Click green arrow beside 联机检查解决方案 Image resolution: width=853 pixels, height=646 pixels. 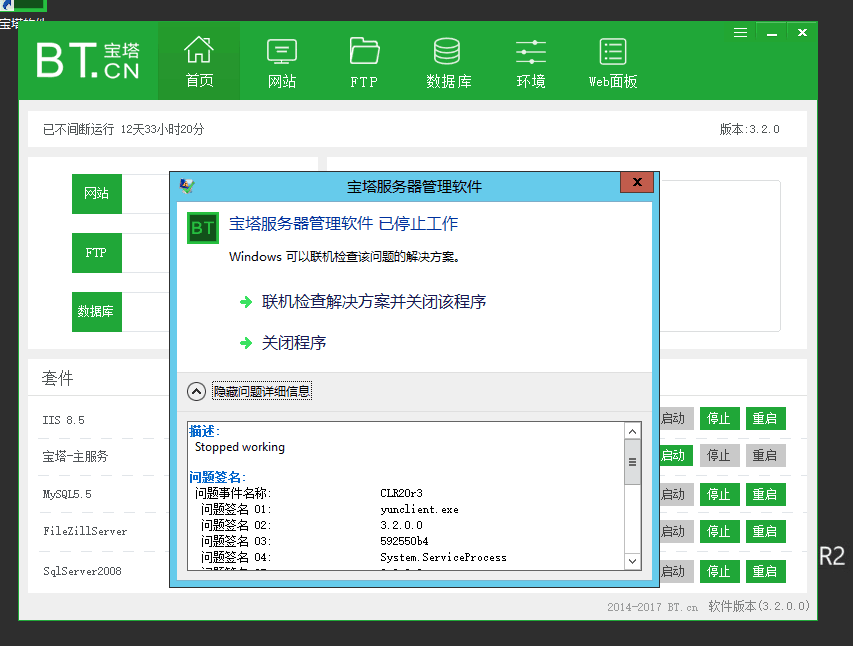(246, 302)
